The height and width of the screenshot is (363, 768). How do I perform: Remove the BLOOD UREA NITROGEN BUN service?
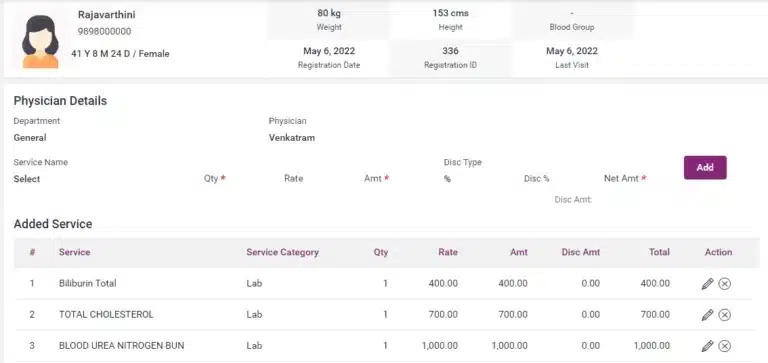(x=724, y=346)
